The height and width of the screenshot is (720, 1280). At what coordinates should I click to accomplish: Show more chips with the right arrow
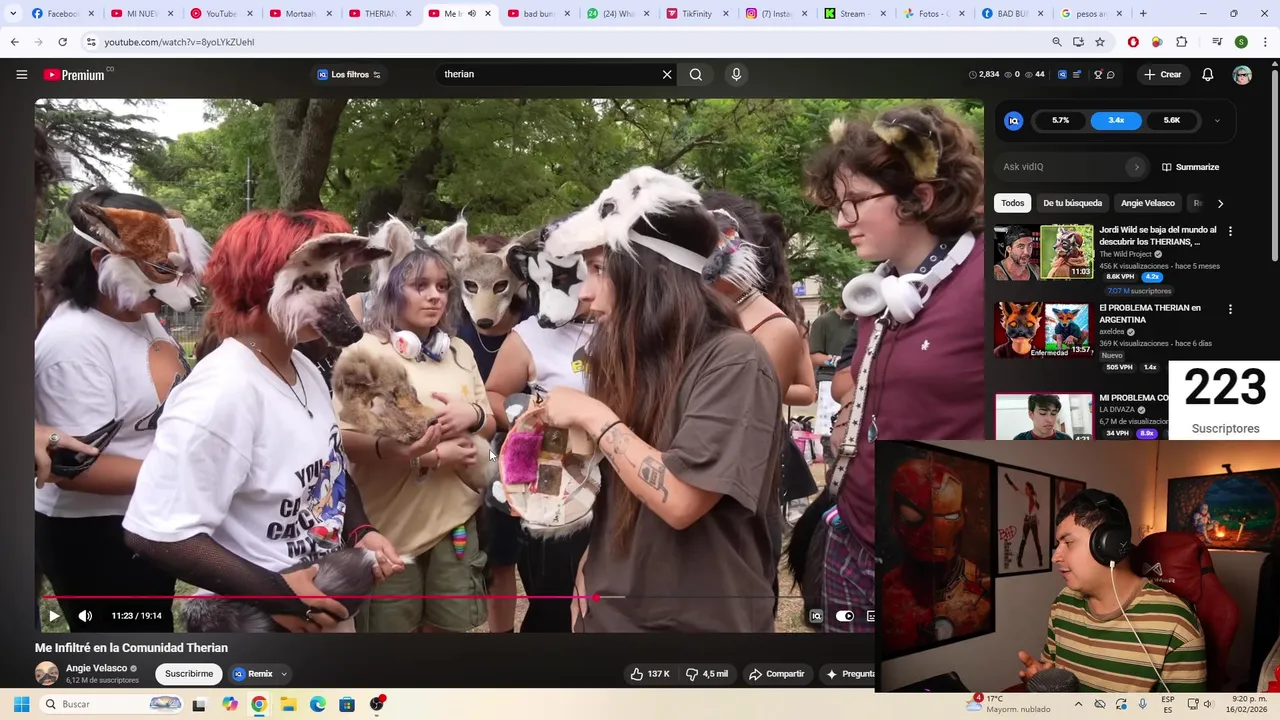pyautogui.click(x=1220, y=203)
